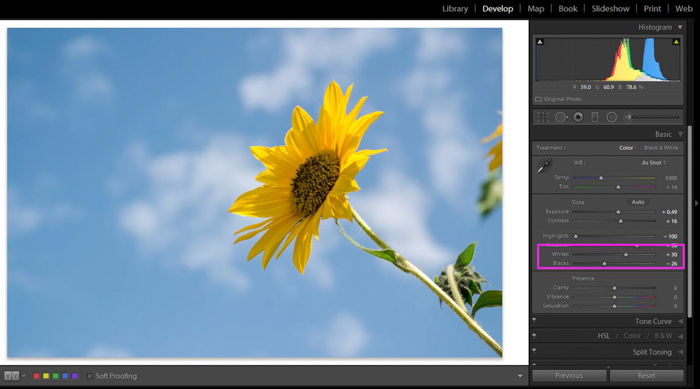Viewport: 700px width, 389px height.
Task: Select the Graduated Filter tool
Action: point(595,117)
